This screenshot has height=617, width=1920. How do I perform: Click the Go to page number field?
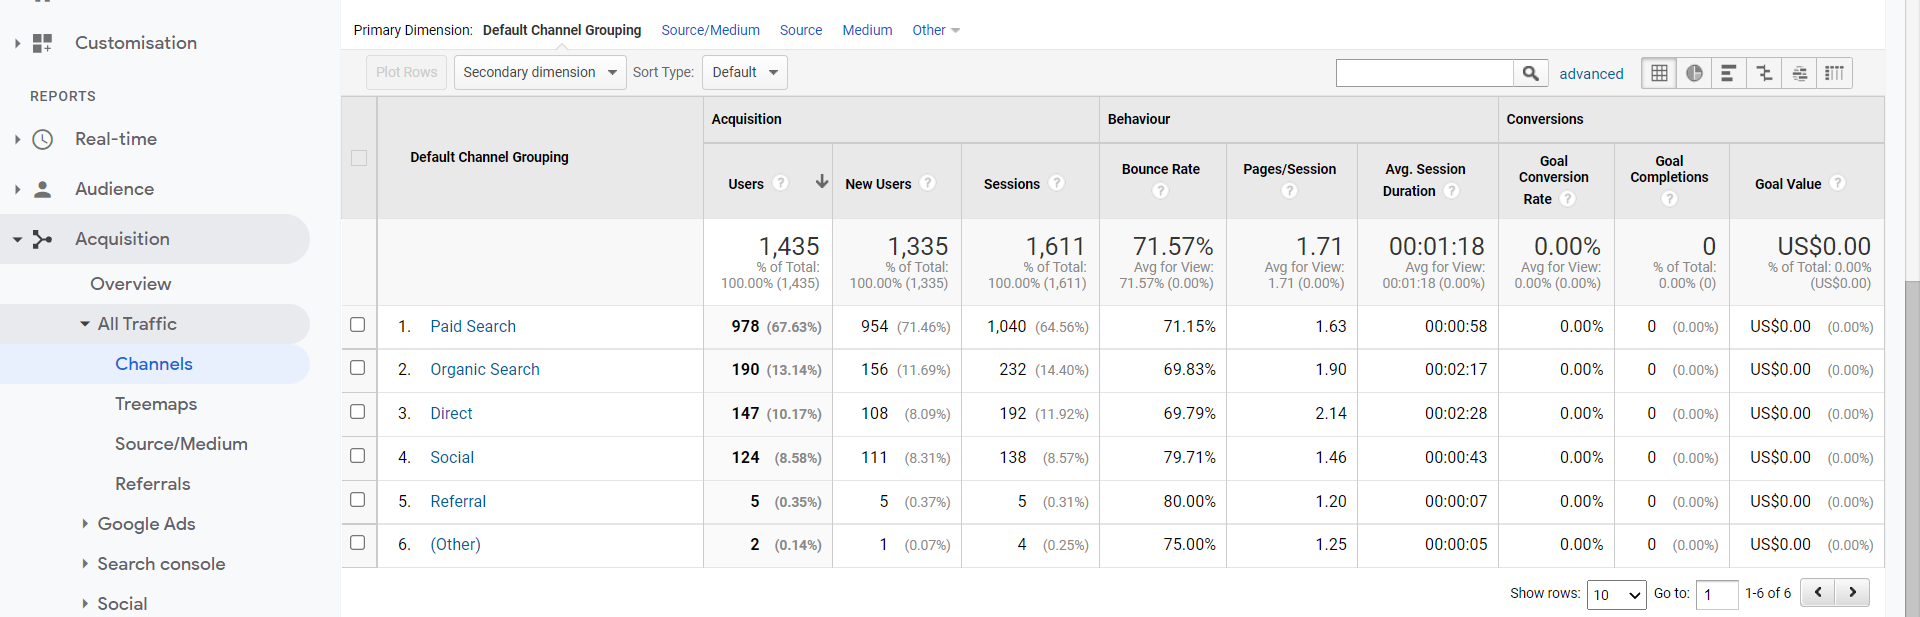(x=1717, y=595)
